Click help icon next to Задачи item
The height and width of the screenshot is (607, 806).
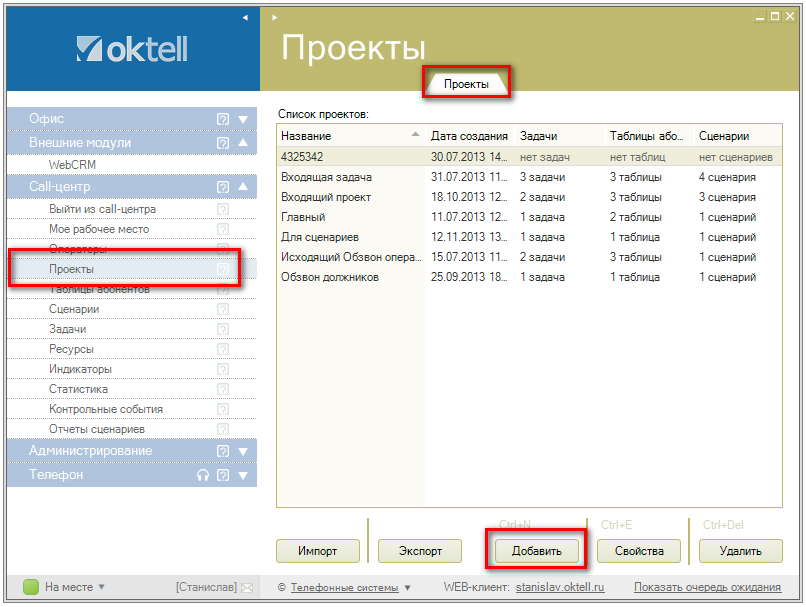click(x=223, y=330)
